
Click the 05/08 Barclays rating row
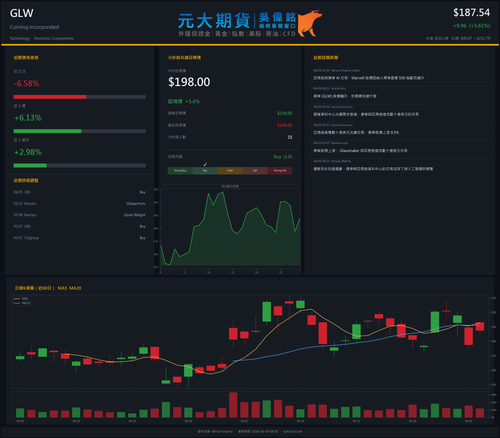(x=80, y=215)
